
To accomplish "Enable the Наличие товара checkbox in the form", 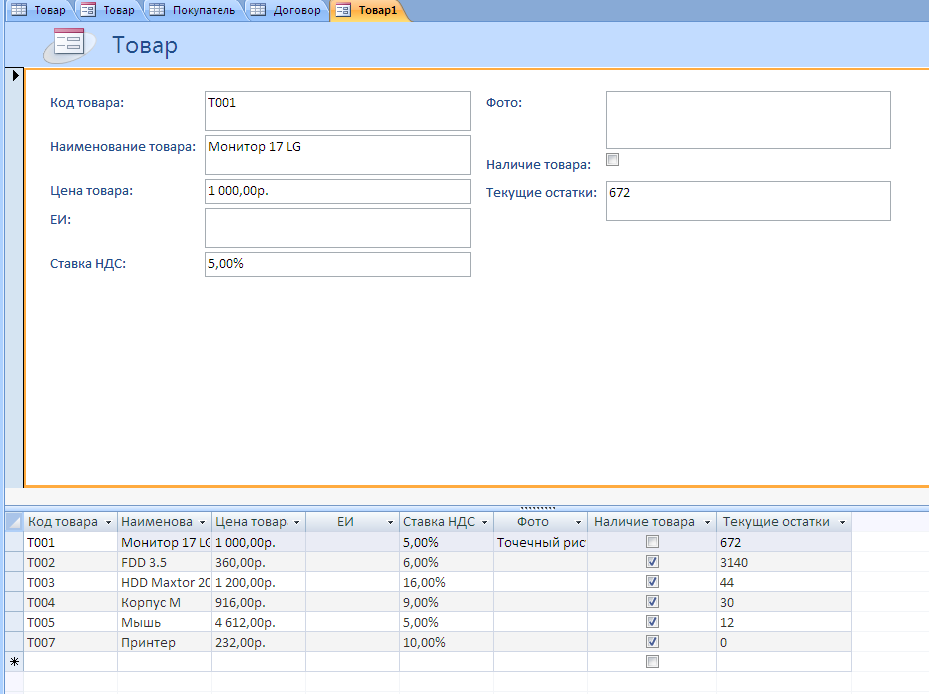I will coord(613,160).
